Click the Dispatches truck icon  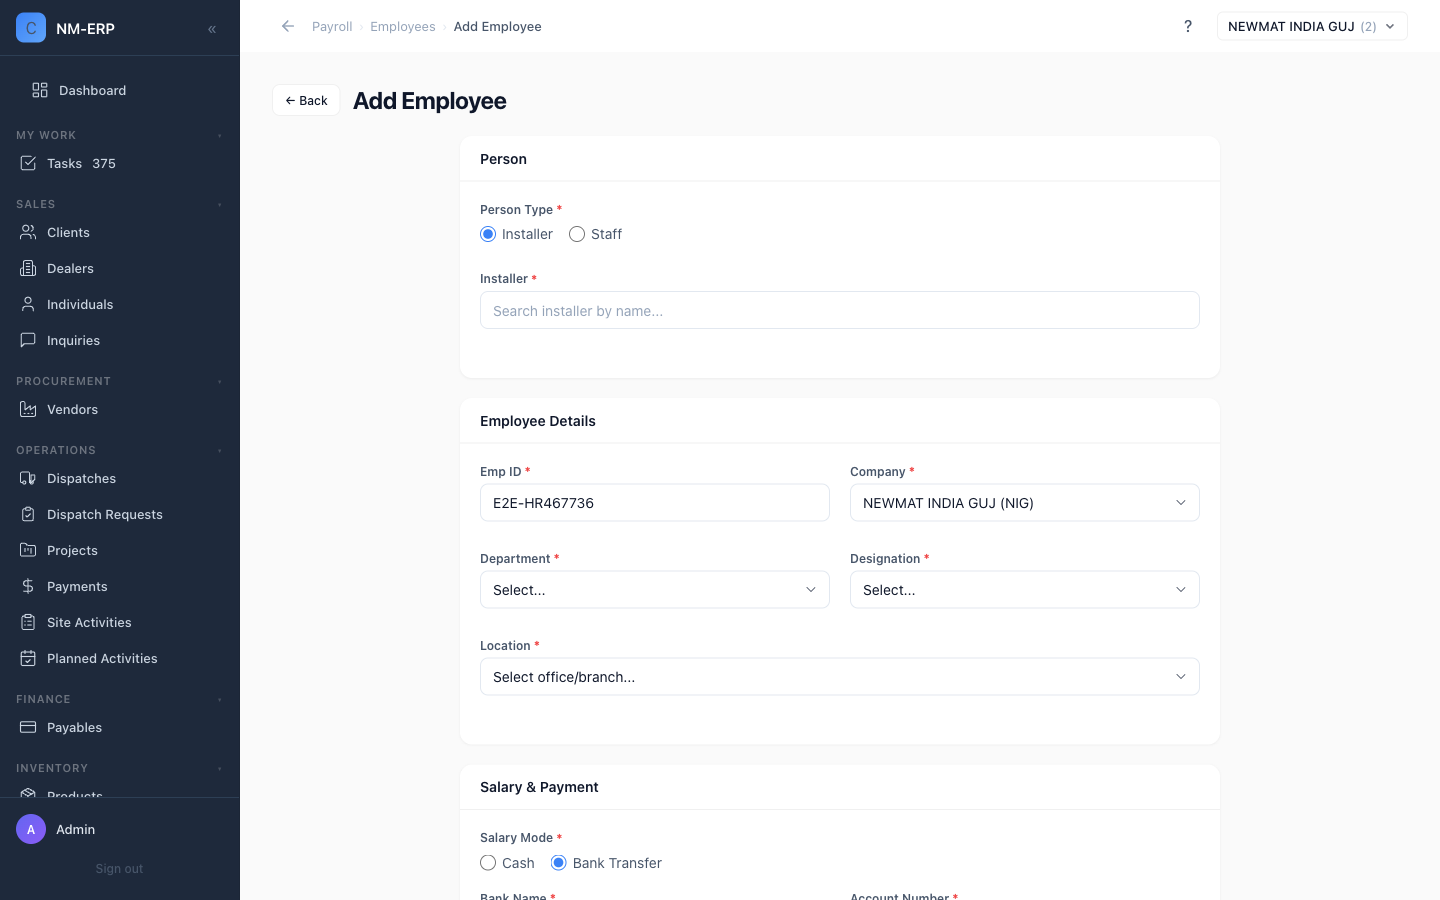pyautogui.click(x=28, y=478)
